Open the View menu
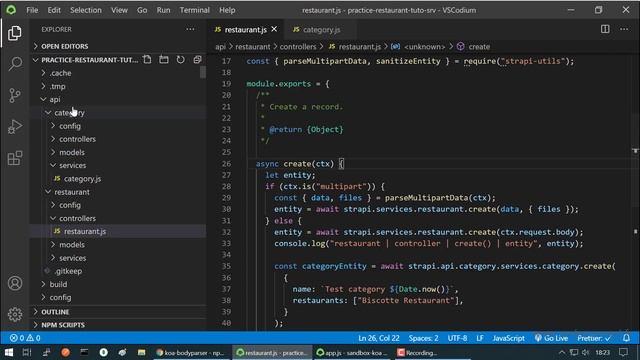The image size is (640, 360). click(x=119, y=10)
